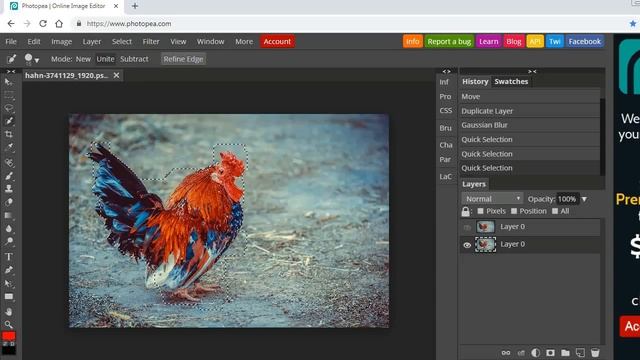Open layer effects eff icon
Screen dimensions: 640x360
pyautogui.click(x=521, y=353)
